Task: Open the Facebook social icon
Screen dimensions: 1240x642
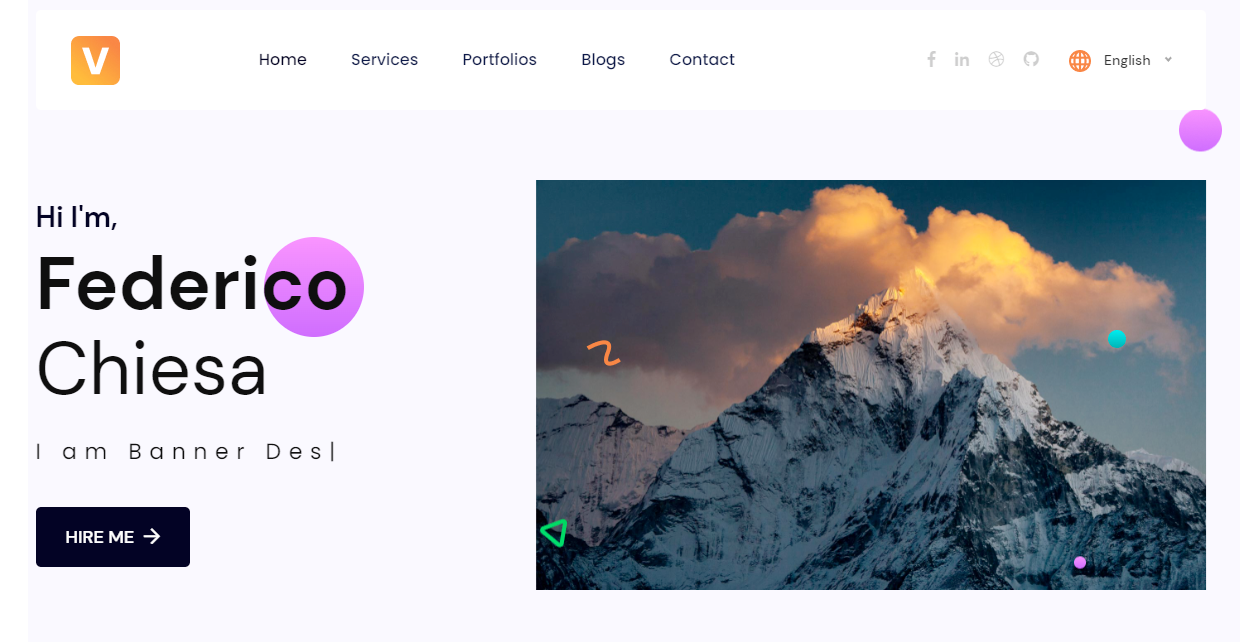Action: pyautogui.click(x=931, y=59)
